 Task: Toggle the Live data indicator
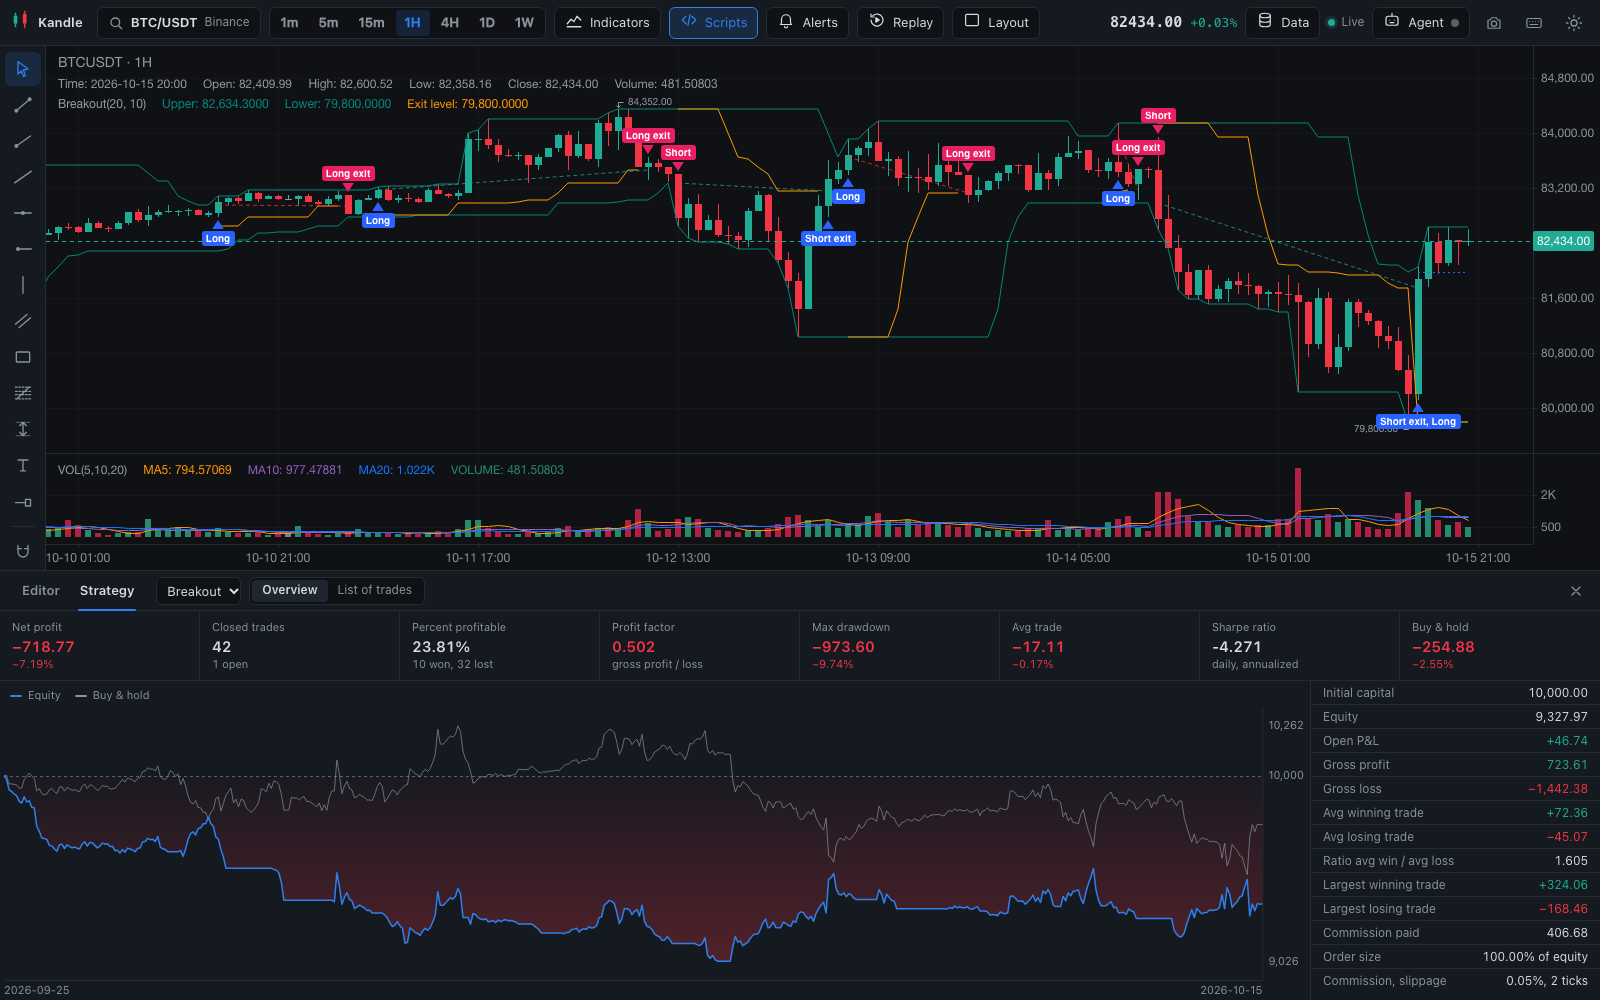(x=1345, y=23)
